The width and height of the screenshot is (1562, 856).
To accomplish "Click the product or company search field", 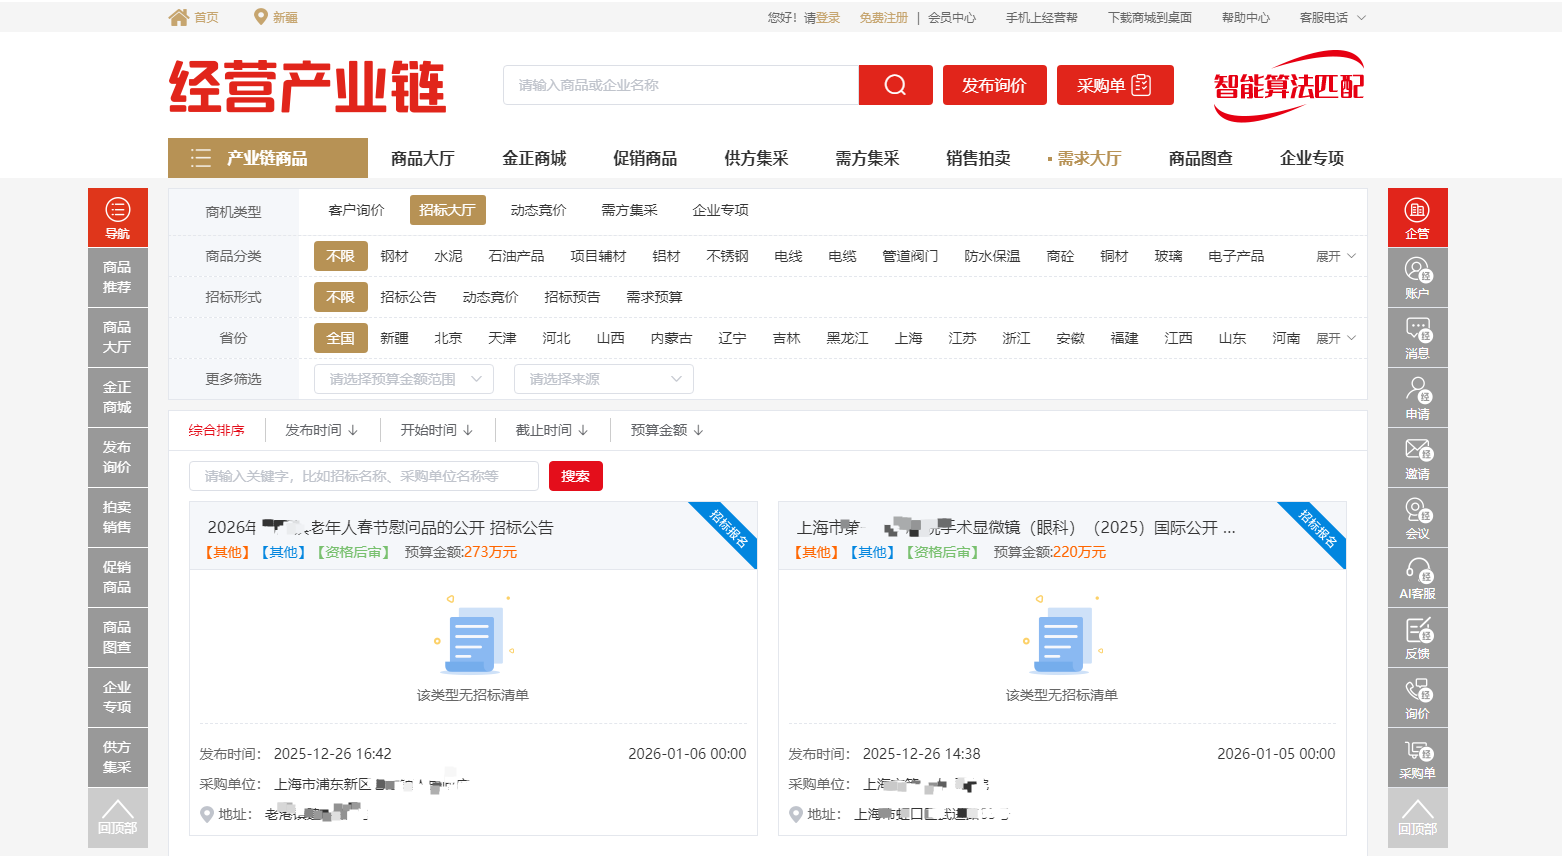I will 681,85.
